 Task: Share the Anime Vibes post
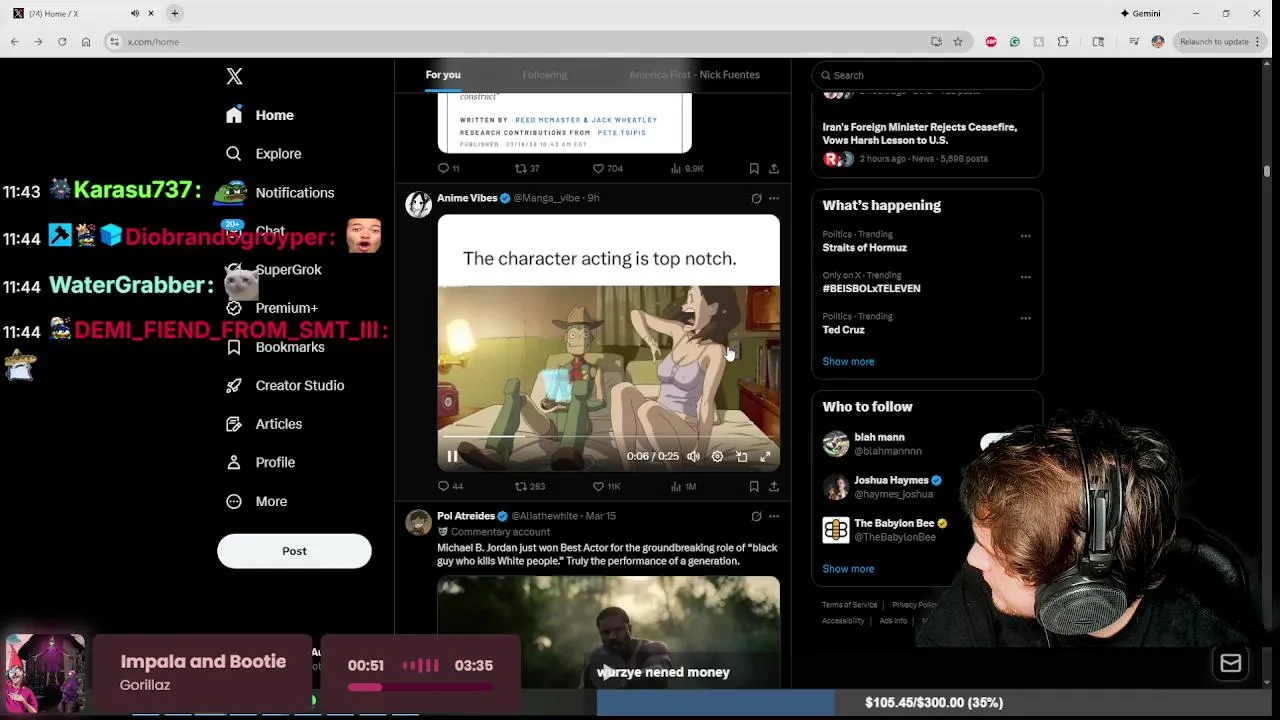point(774,486)
